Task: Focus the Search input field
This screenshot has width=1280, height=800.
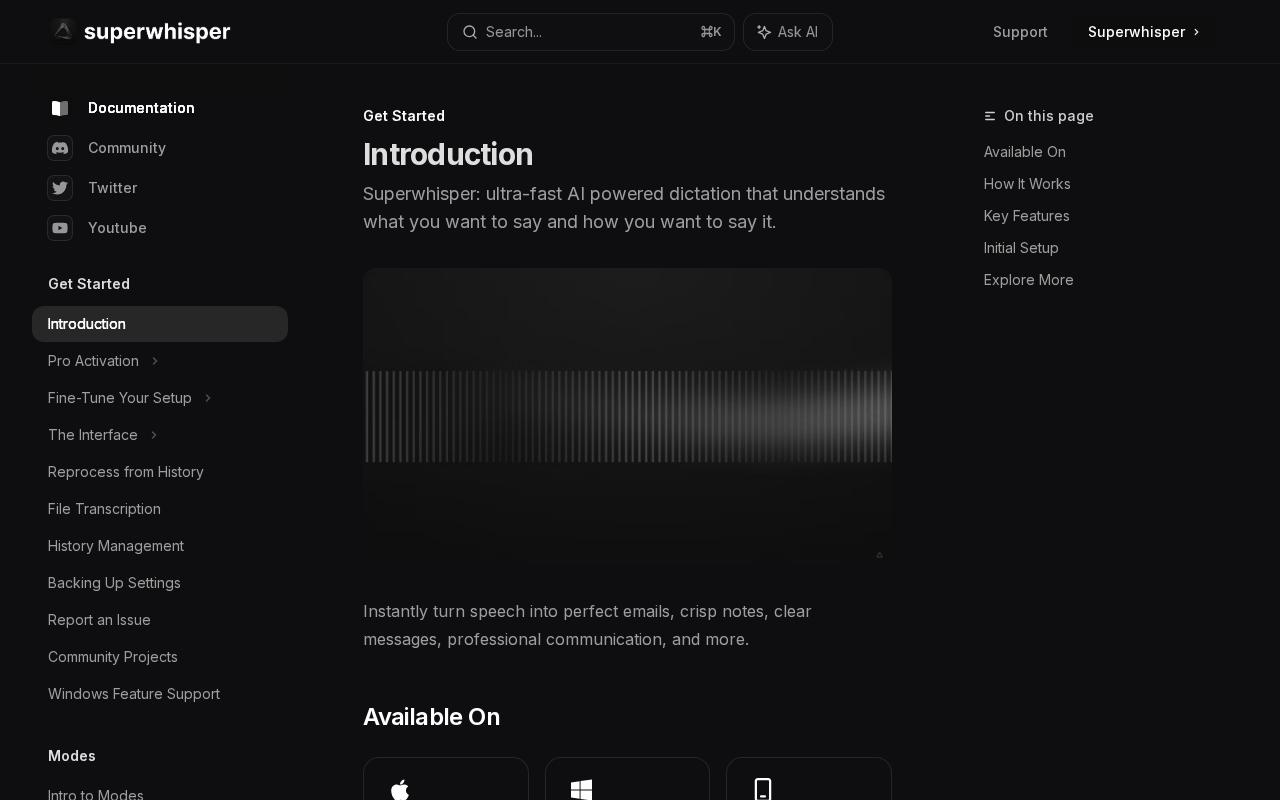Action: pyautogui.click(x=591, y=32)
